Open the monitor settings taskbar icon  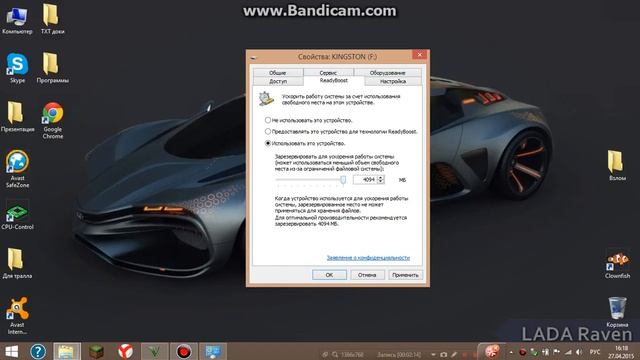pos(213,351)
